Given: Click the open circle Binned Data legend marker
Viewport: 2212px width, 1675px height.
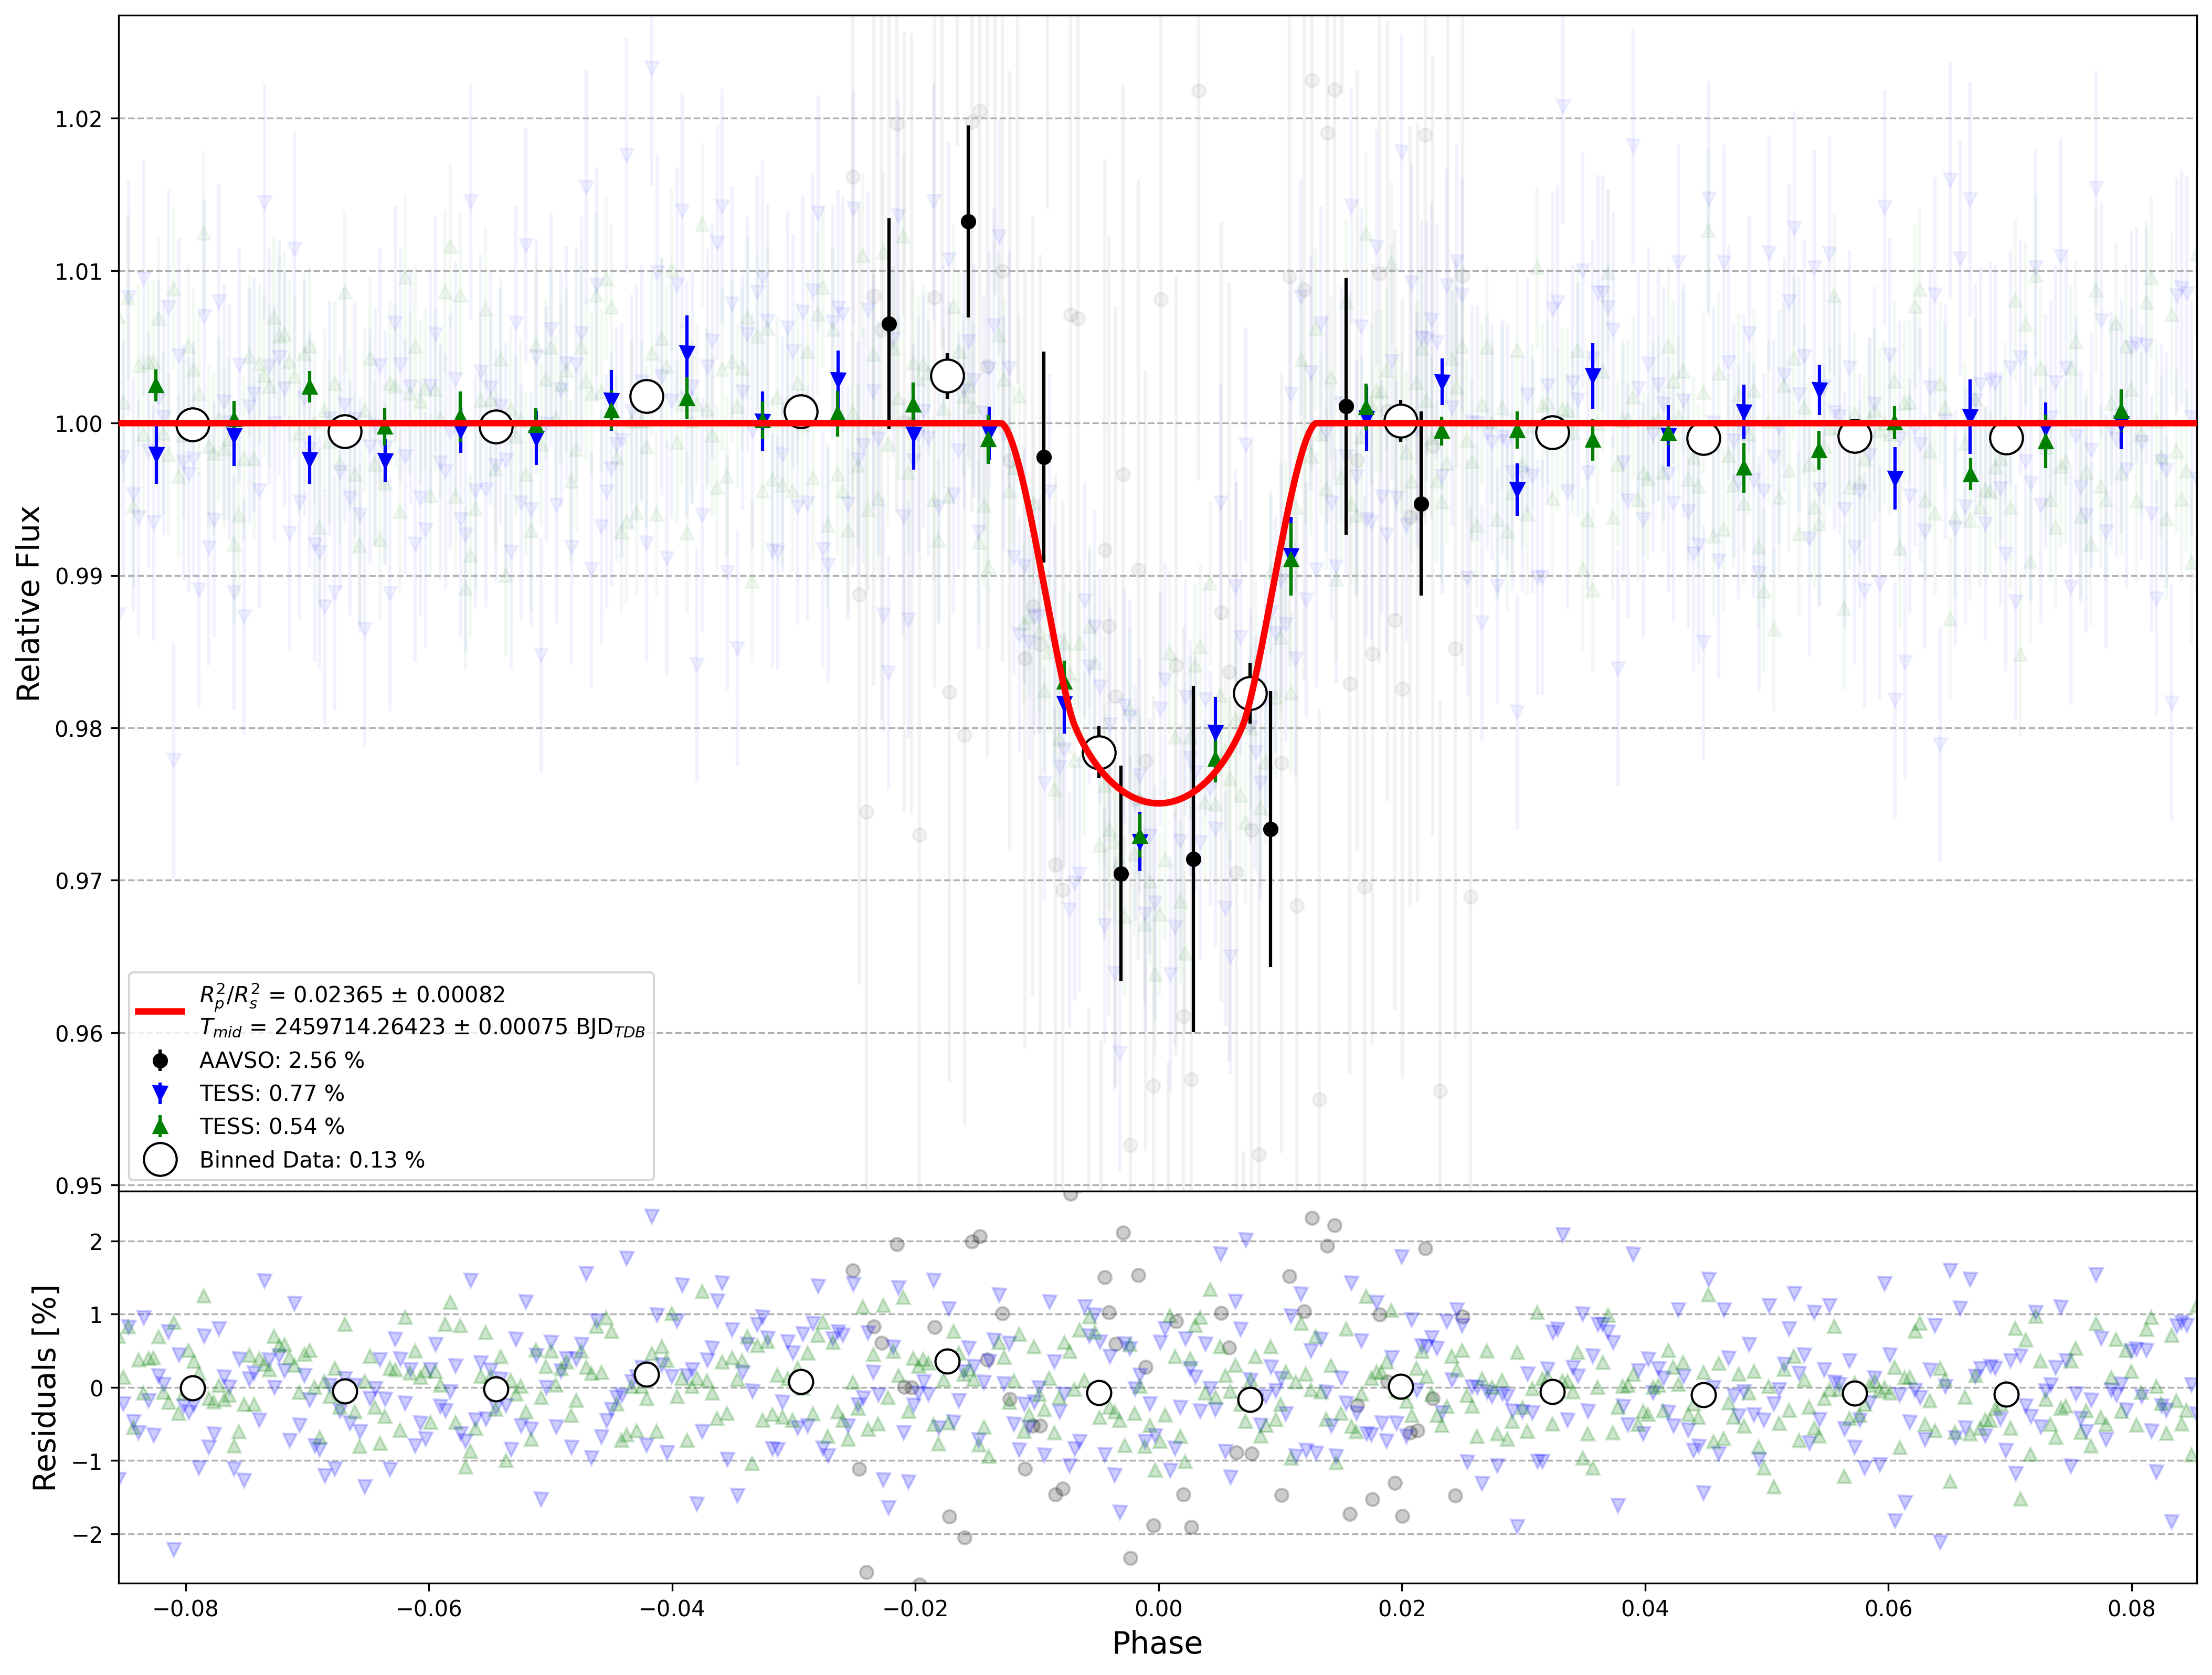Looking at the screenshot, I should pos(160,1159).
